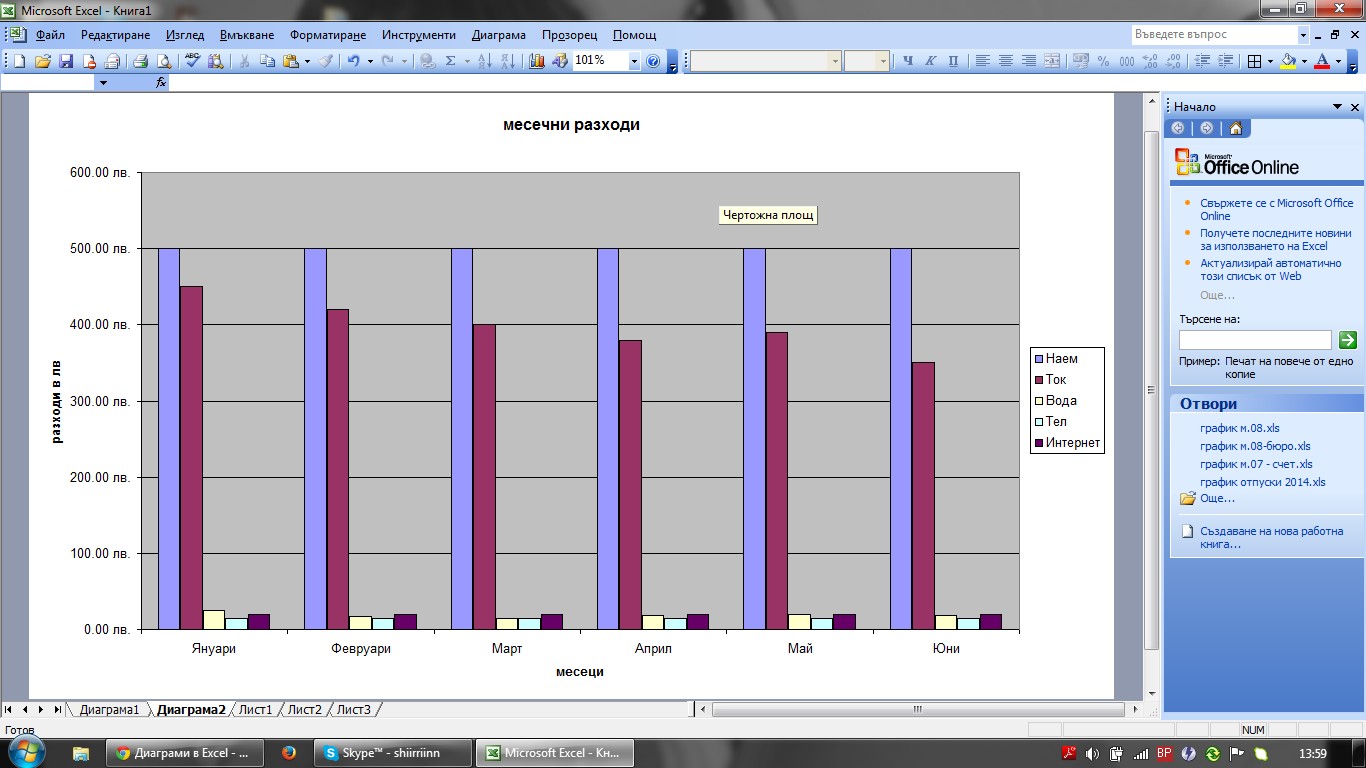
Task: Open Paste options dropdown arrow
Action: click(307, 61)
